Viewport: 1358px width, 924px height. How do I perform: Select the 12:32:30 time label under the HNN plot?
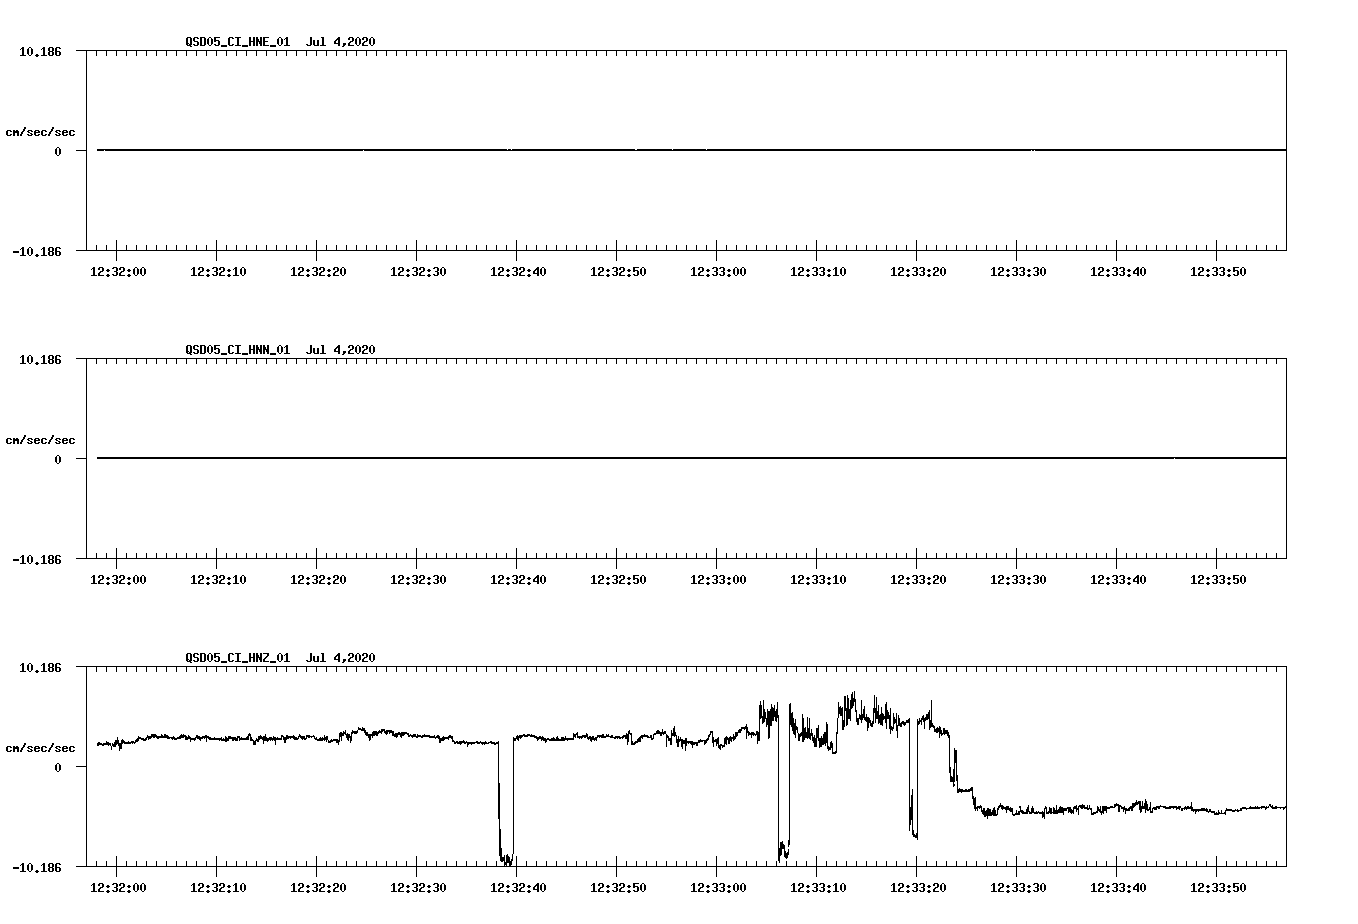click(x=418, y=580)
